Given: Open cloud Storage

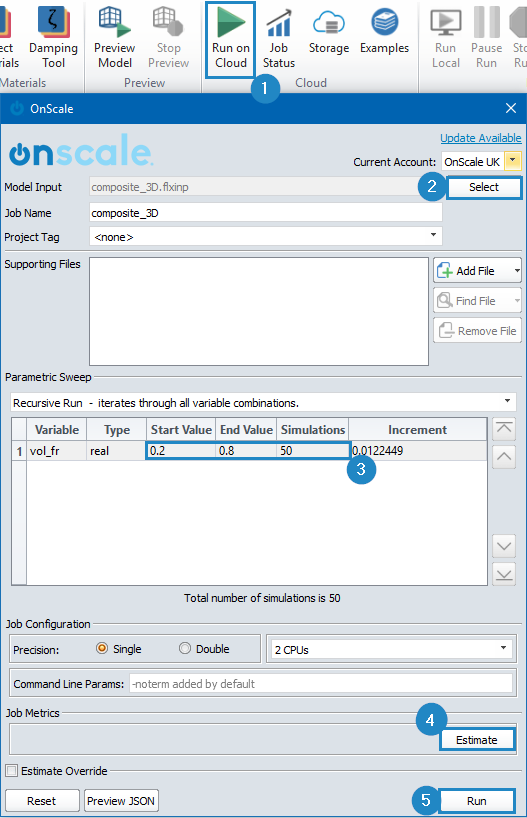Looking at the screenshot, I should click(x=329, y=32).
